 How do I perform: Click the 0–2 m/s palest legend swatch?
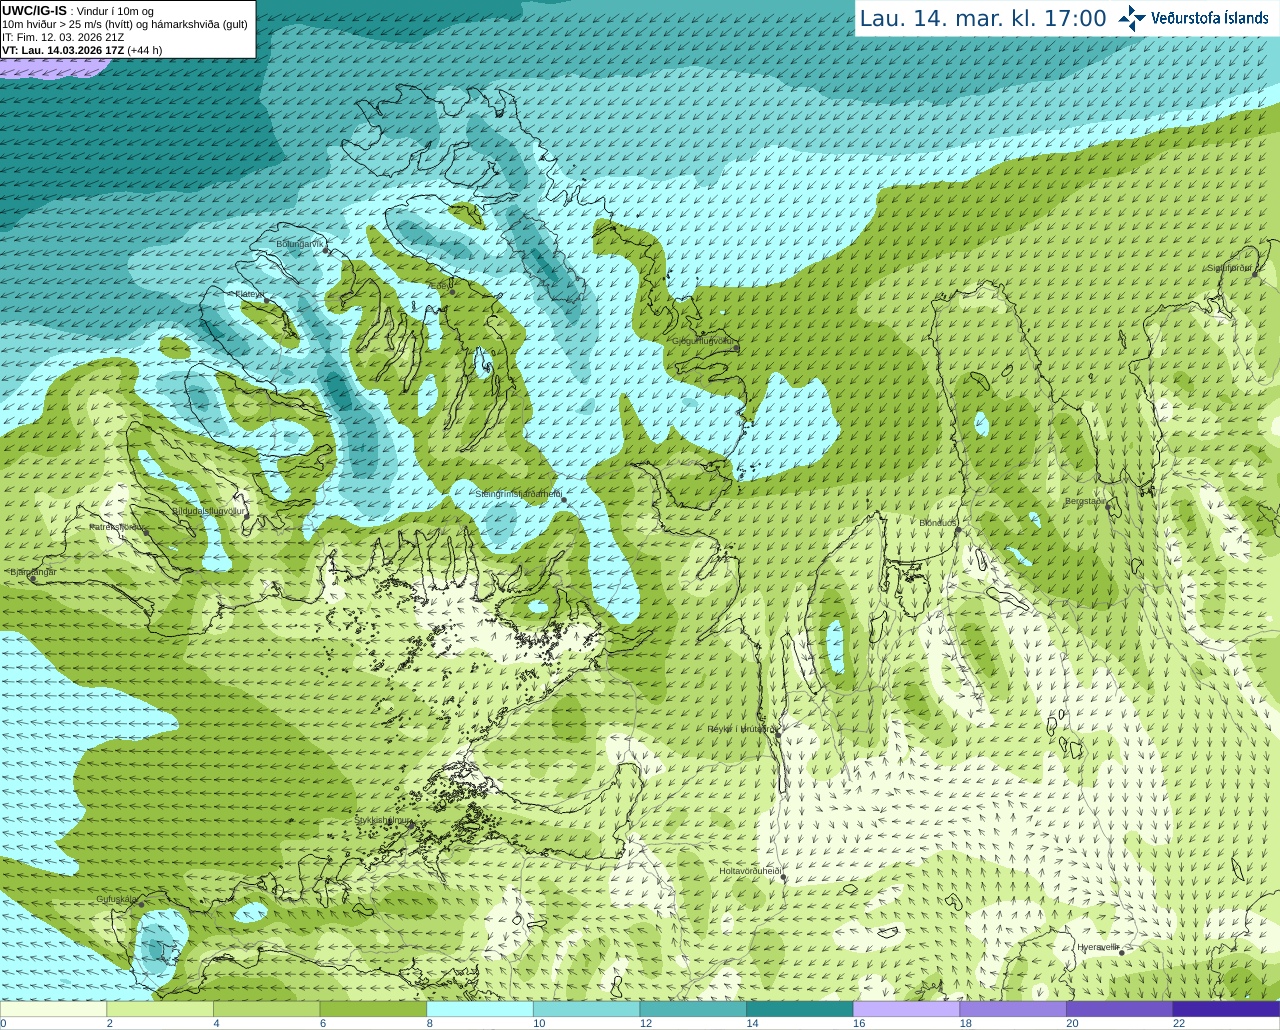(53, 1009)
